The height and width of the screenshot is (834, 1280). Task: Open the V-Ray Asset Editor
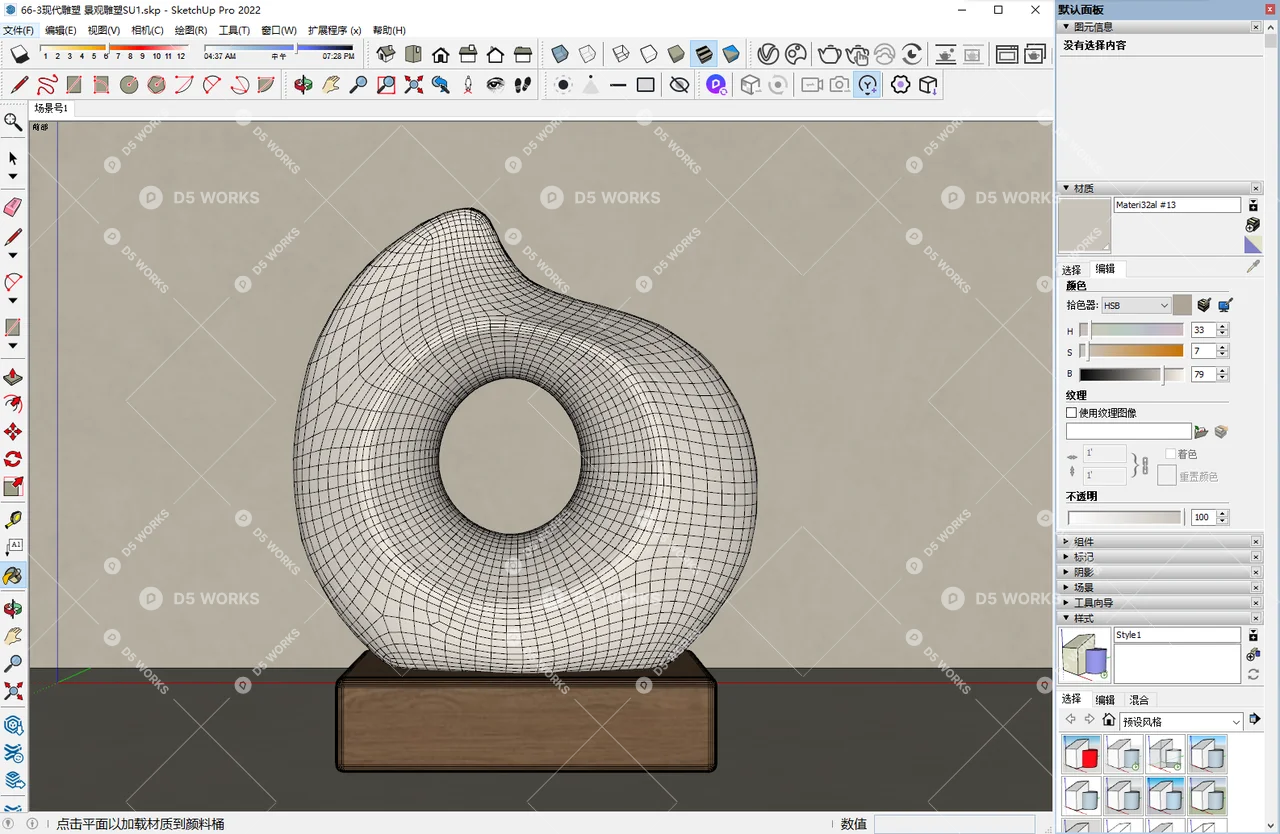[768, 54]
